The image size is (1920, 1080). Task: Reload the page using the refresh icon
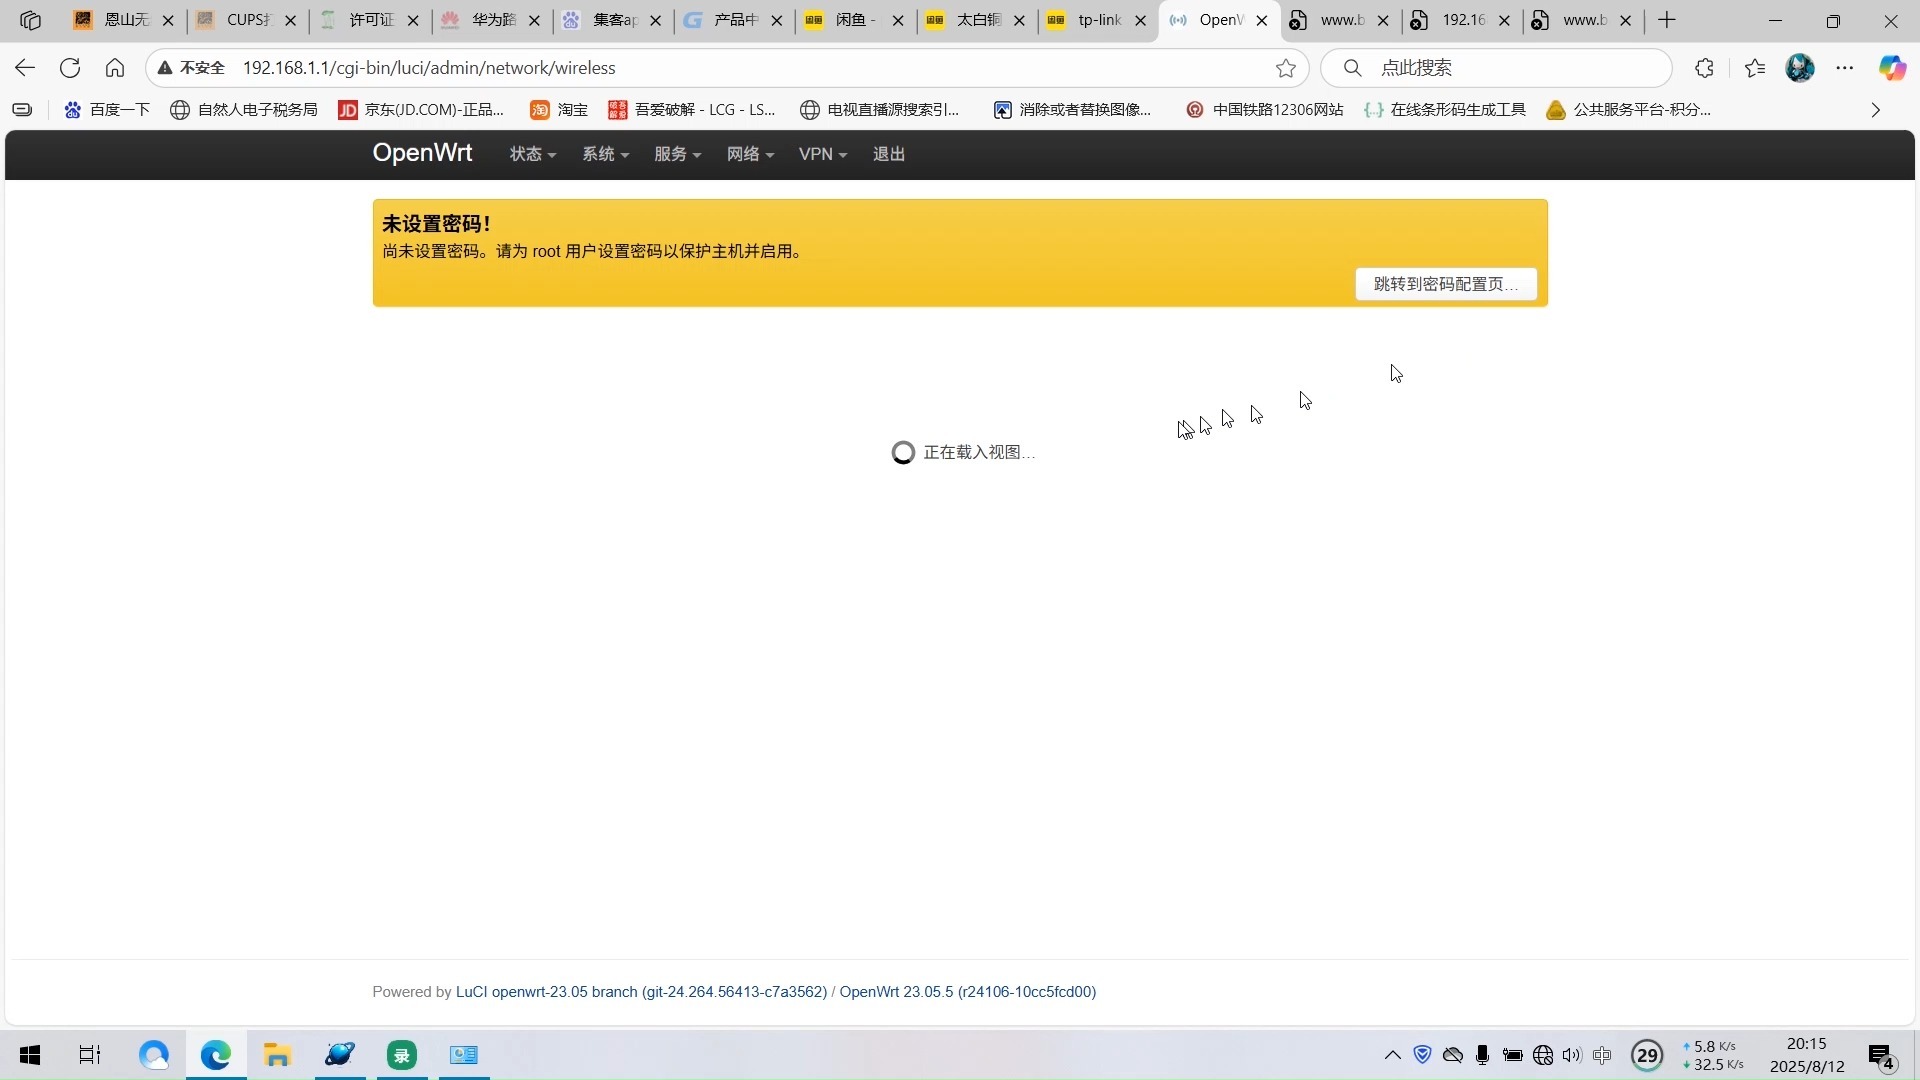pyautogui.click(x=69, y=67)
